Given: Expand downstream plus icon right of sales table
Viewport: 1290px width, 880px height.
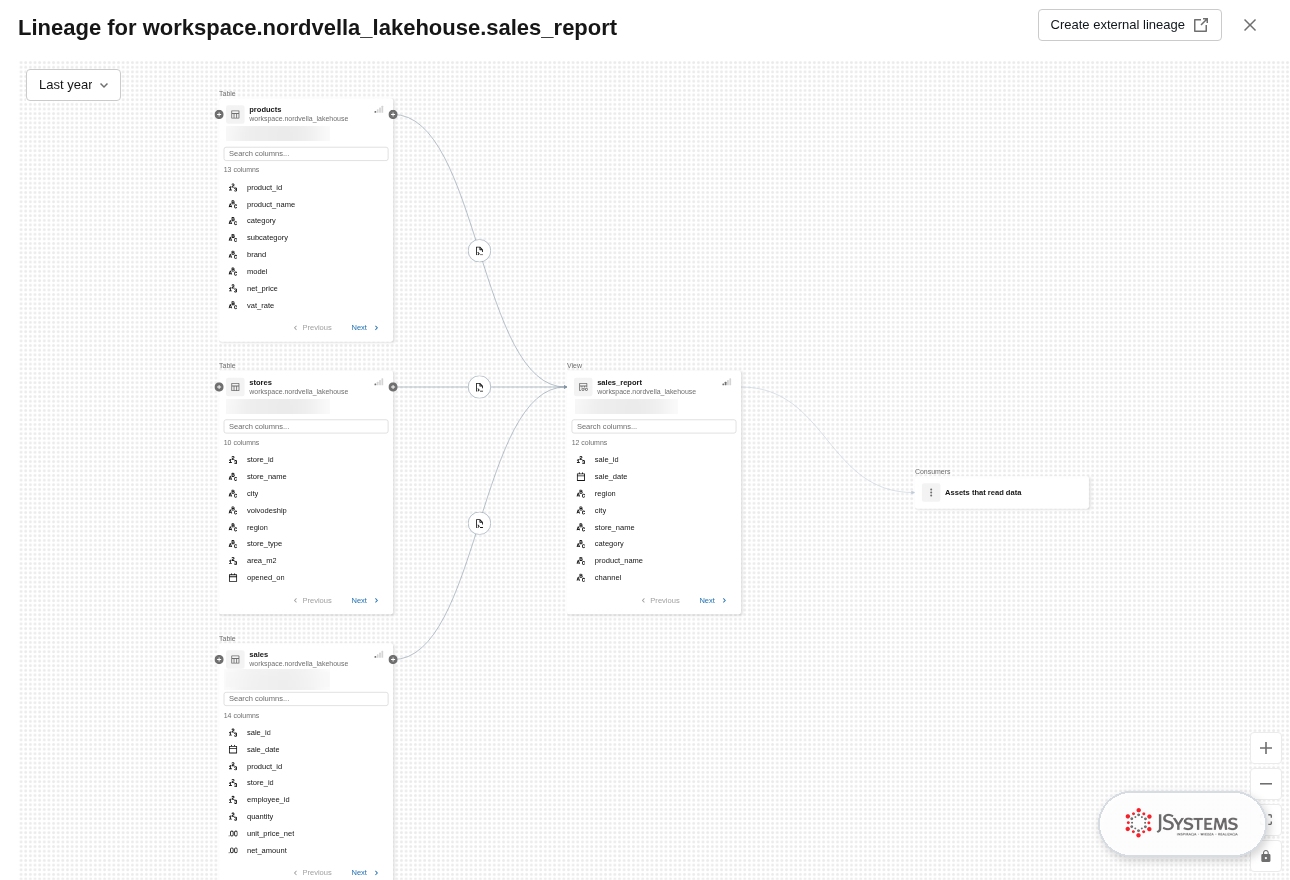Looking at the screenshot, I should tap(393, 659).
